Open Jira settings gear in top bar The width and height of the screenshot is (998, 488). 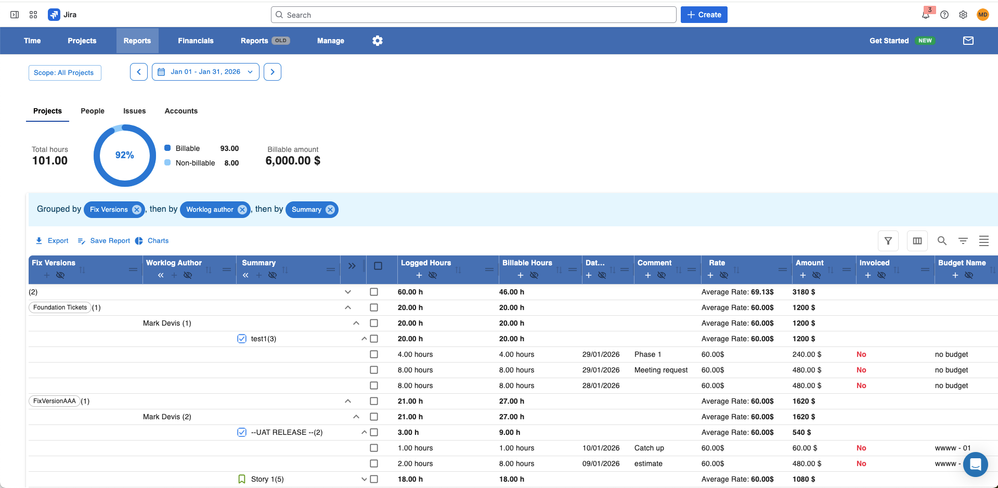tap(963, 15)
